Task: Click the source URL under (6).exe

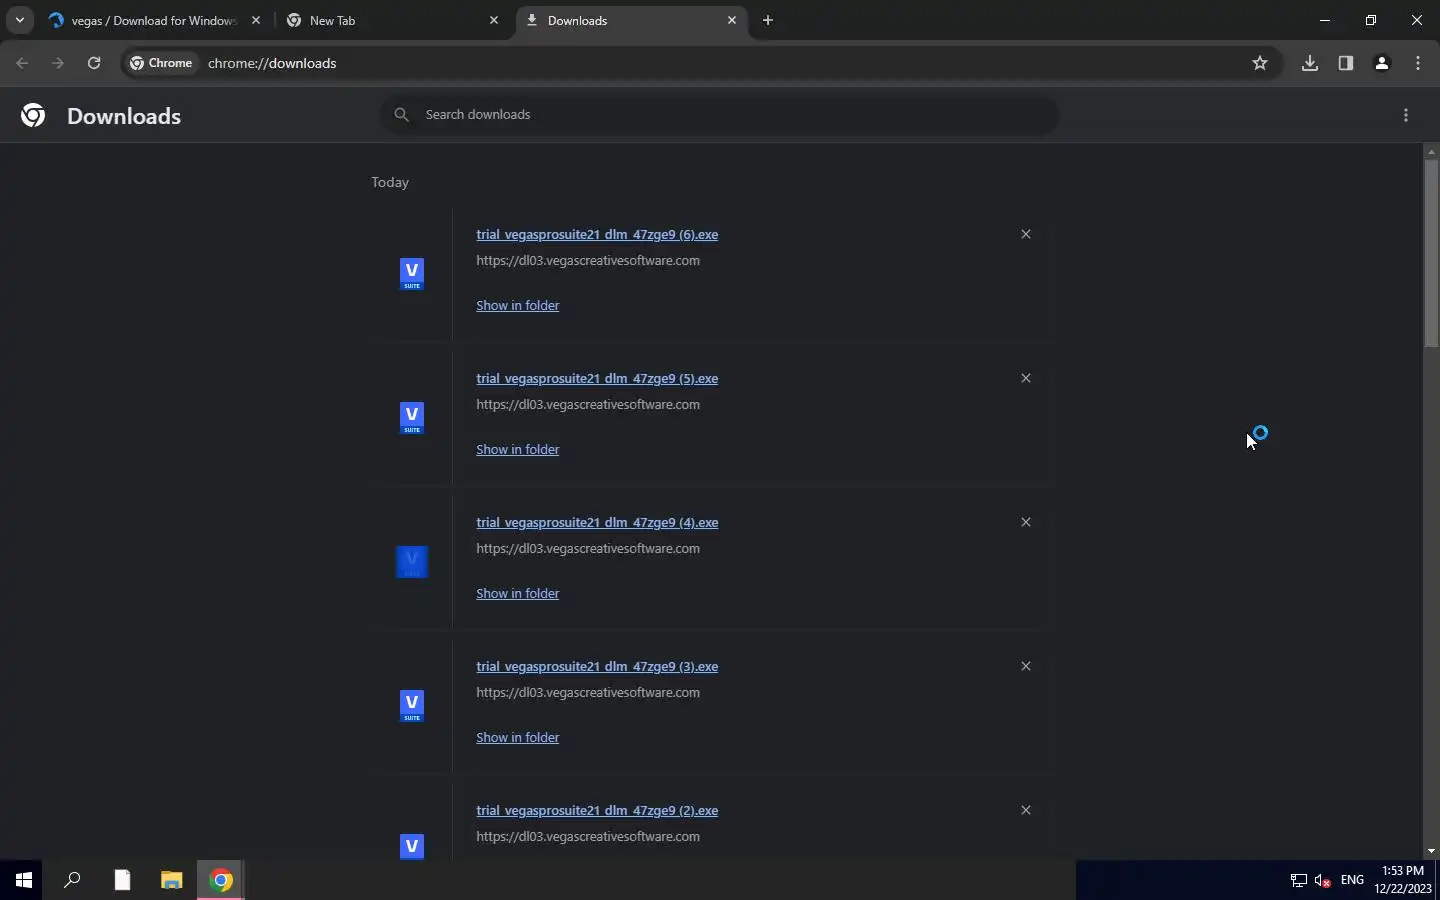Action: (x=588, y=260)
